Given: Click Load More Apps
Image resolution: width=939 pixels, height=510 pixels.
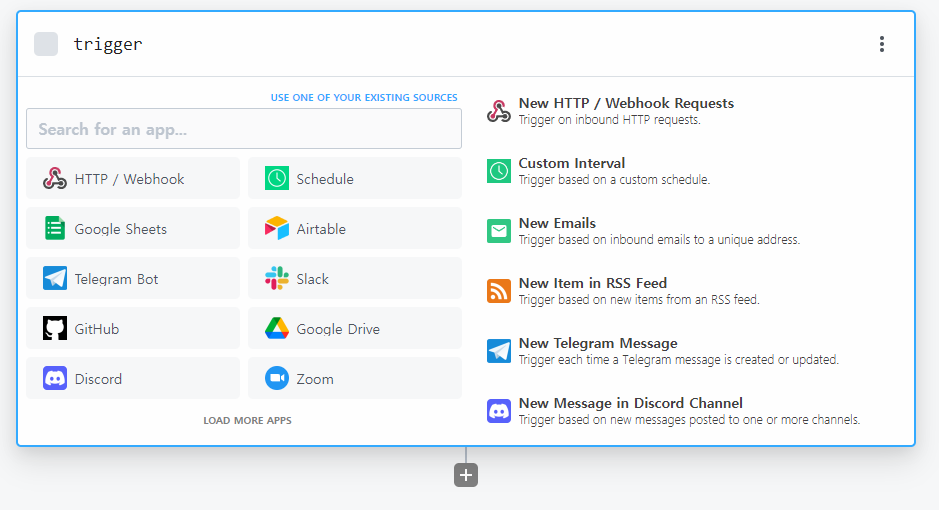Looking at the screenshot, I should coord(247,420).
